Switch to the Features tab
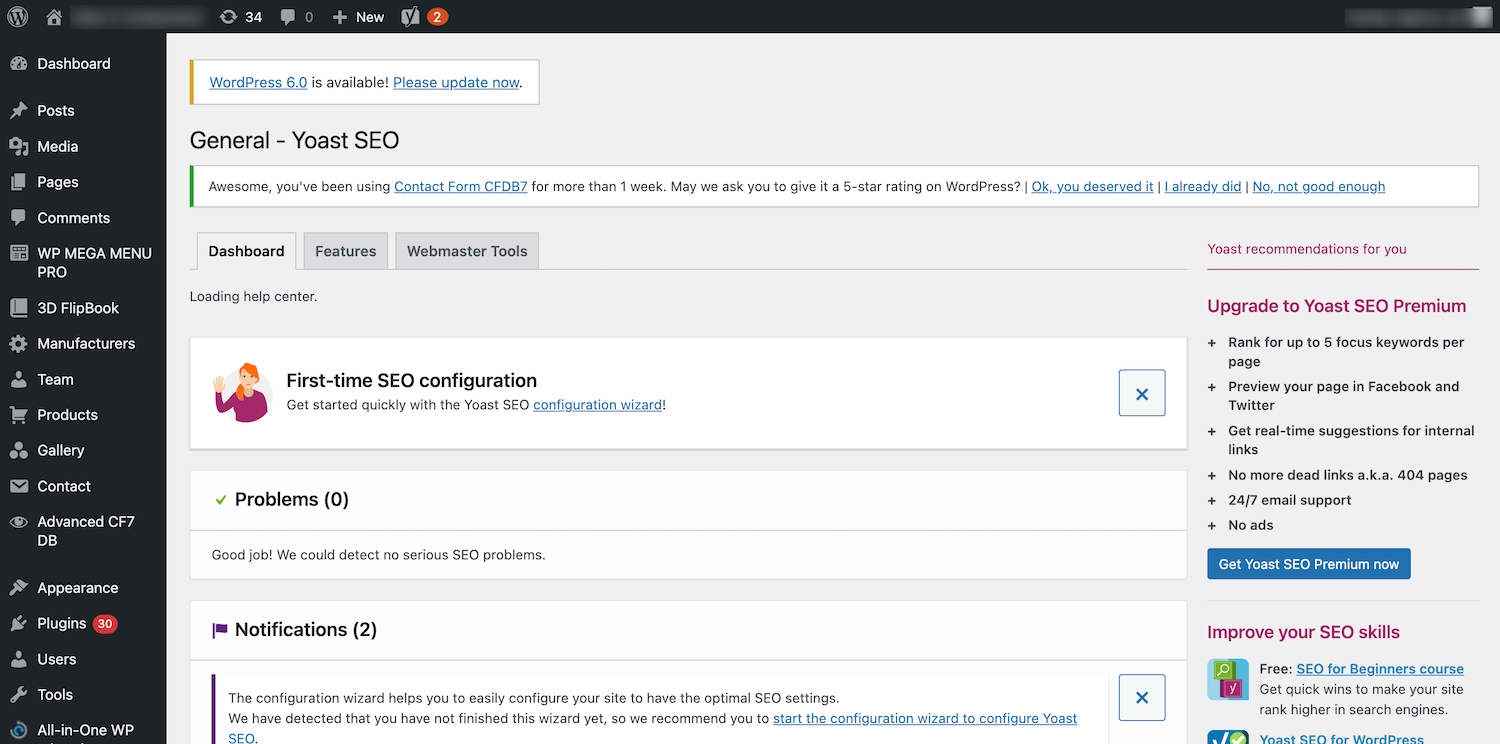This screenshot has height=744, width=1500. click(346, 251)
